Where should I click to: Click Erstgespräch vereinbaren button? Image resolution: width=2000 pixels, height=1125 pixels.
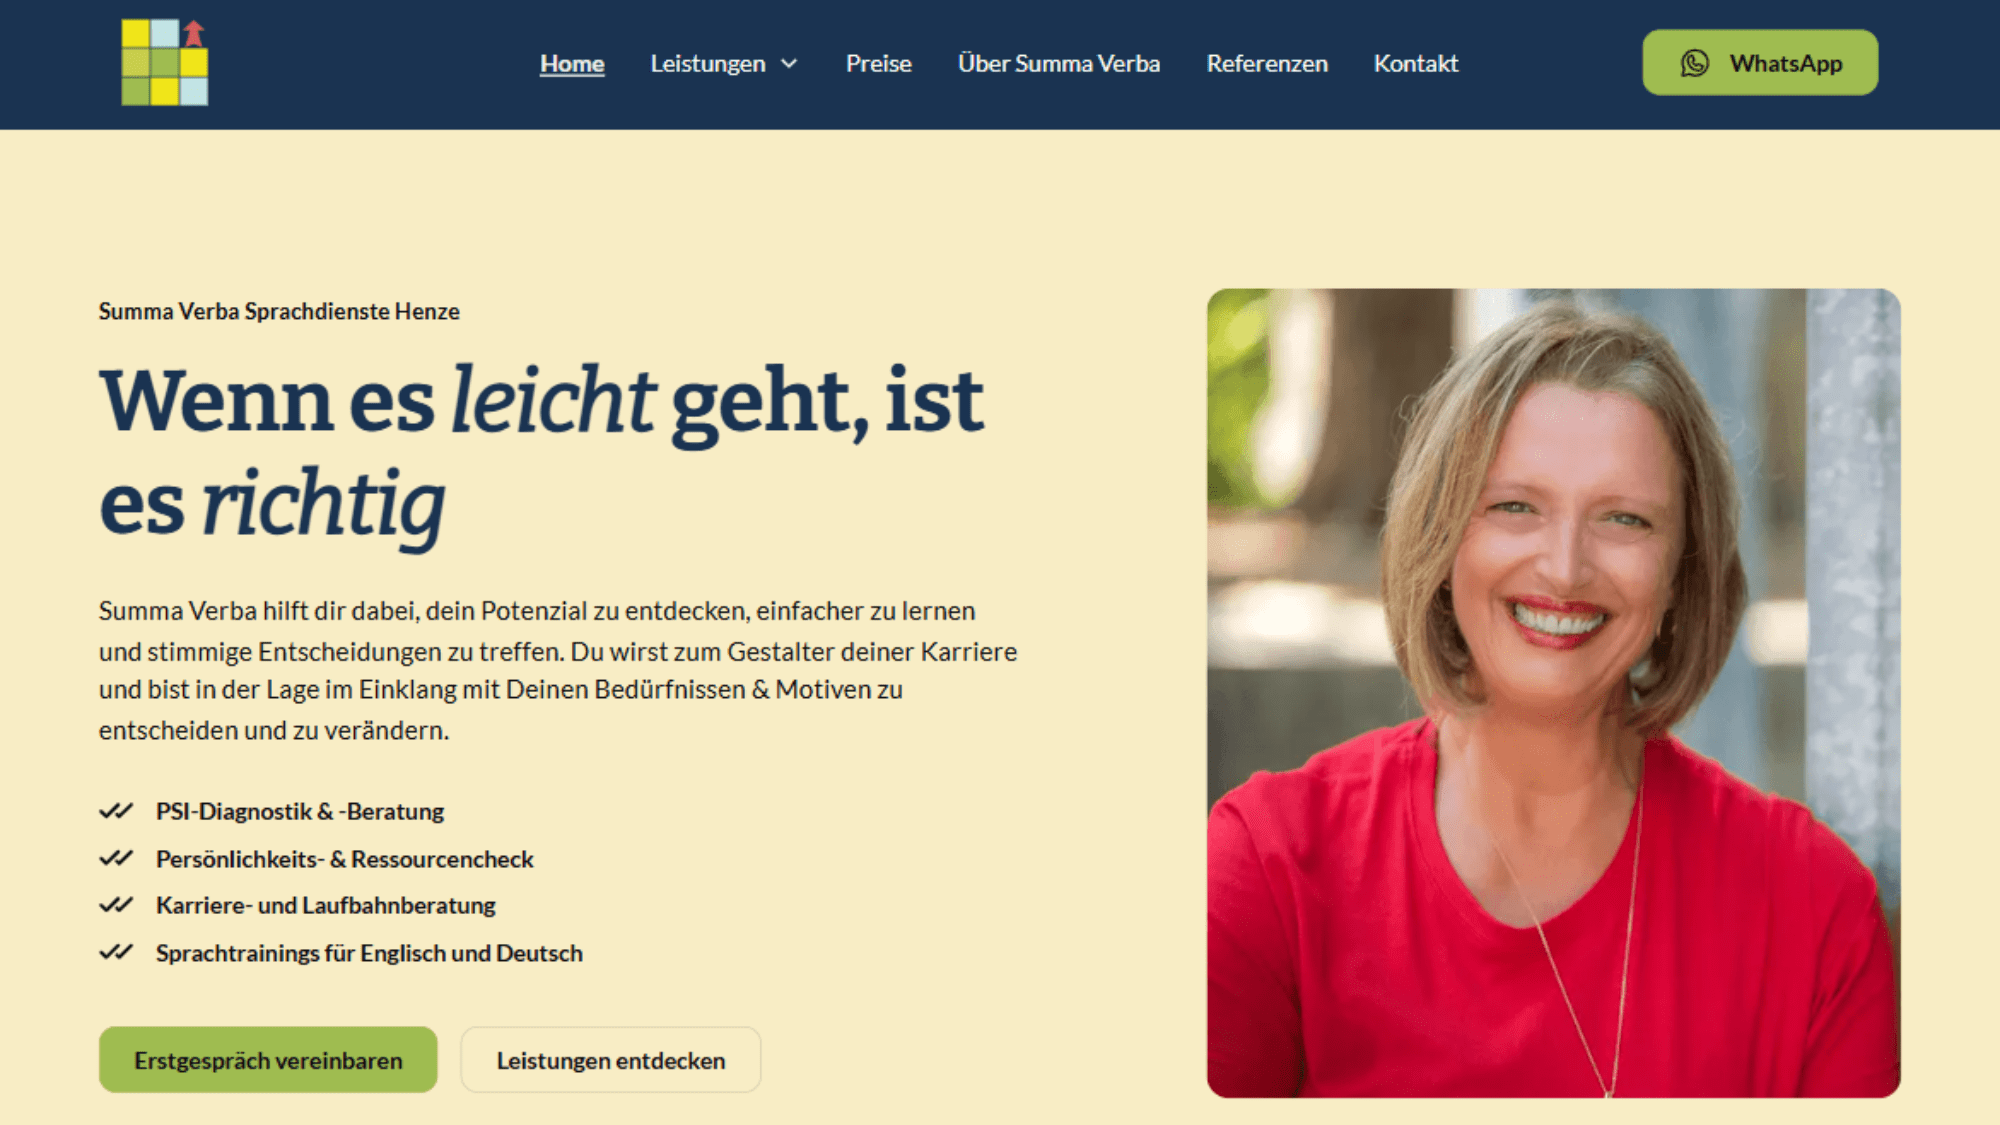(268, 1059)
